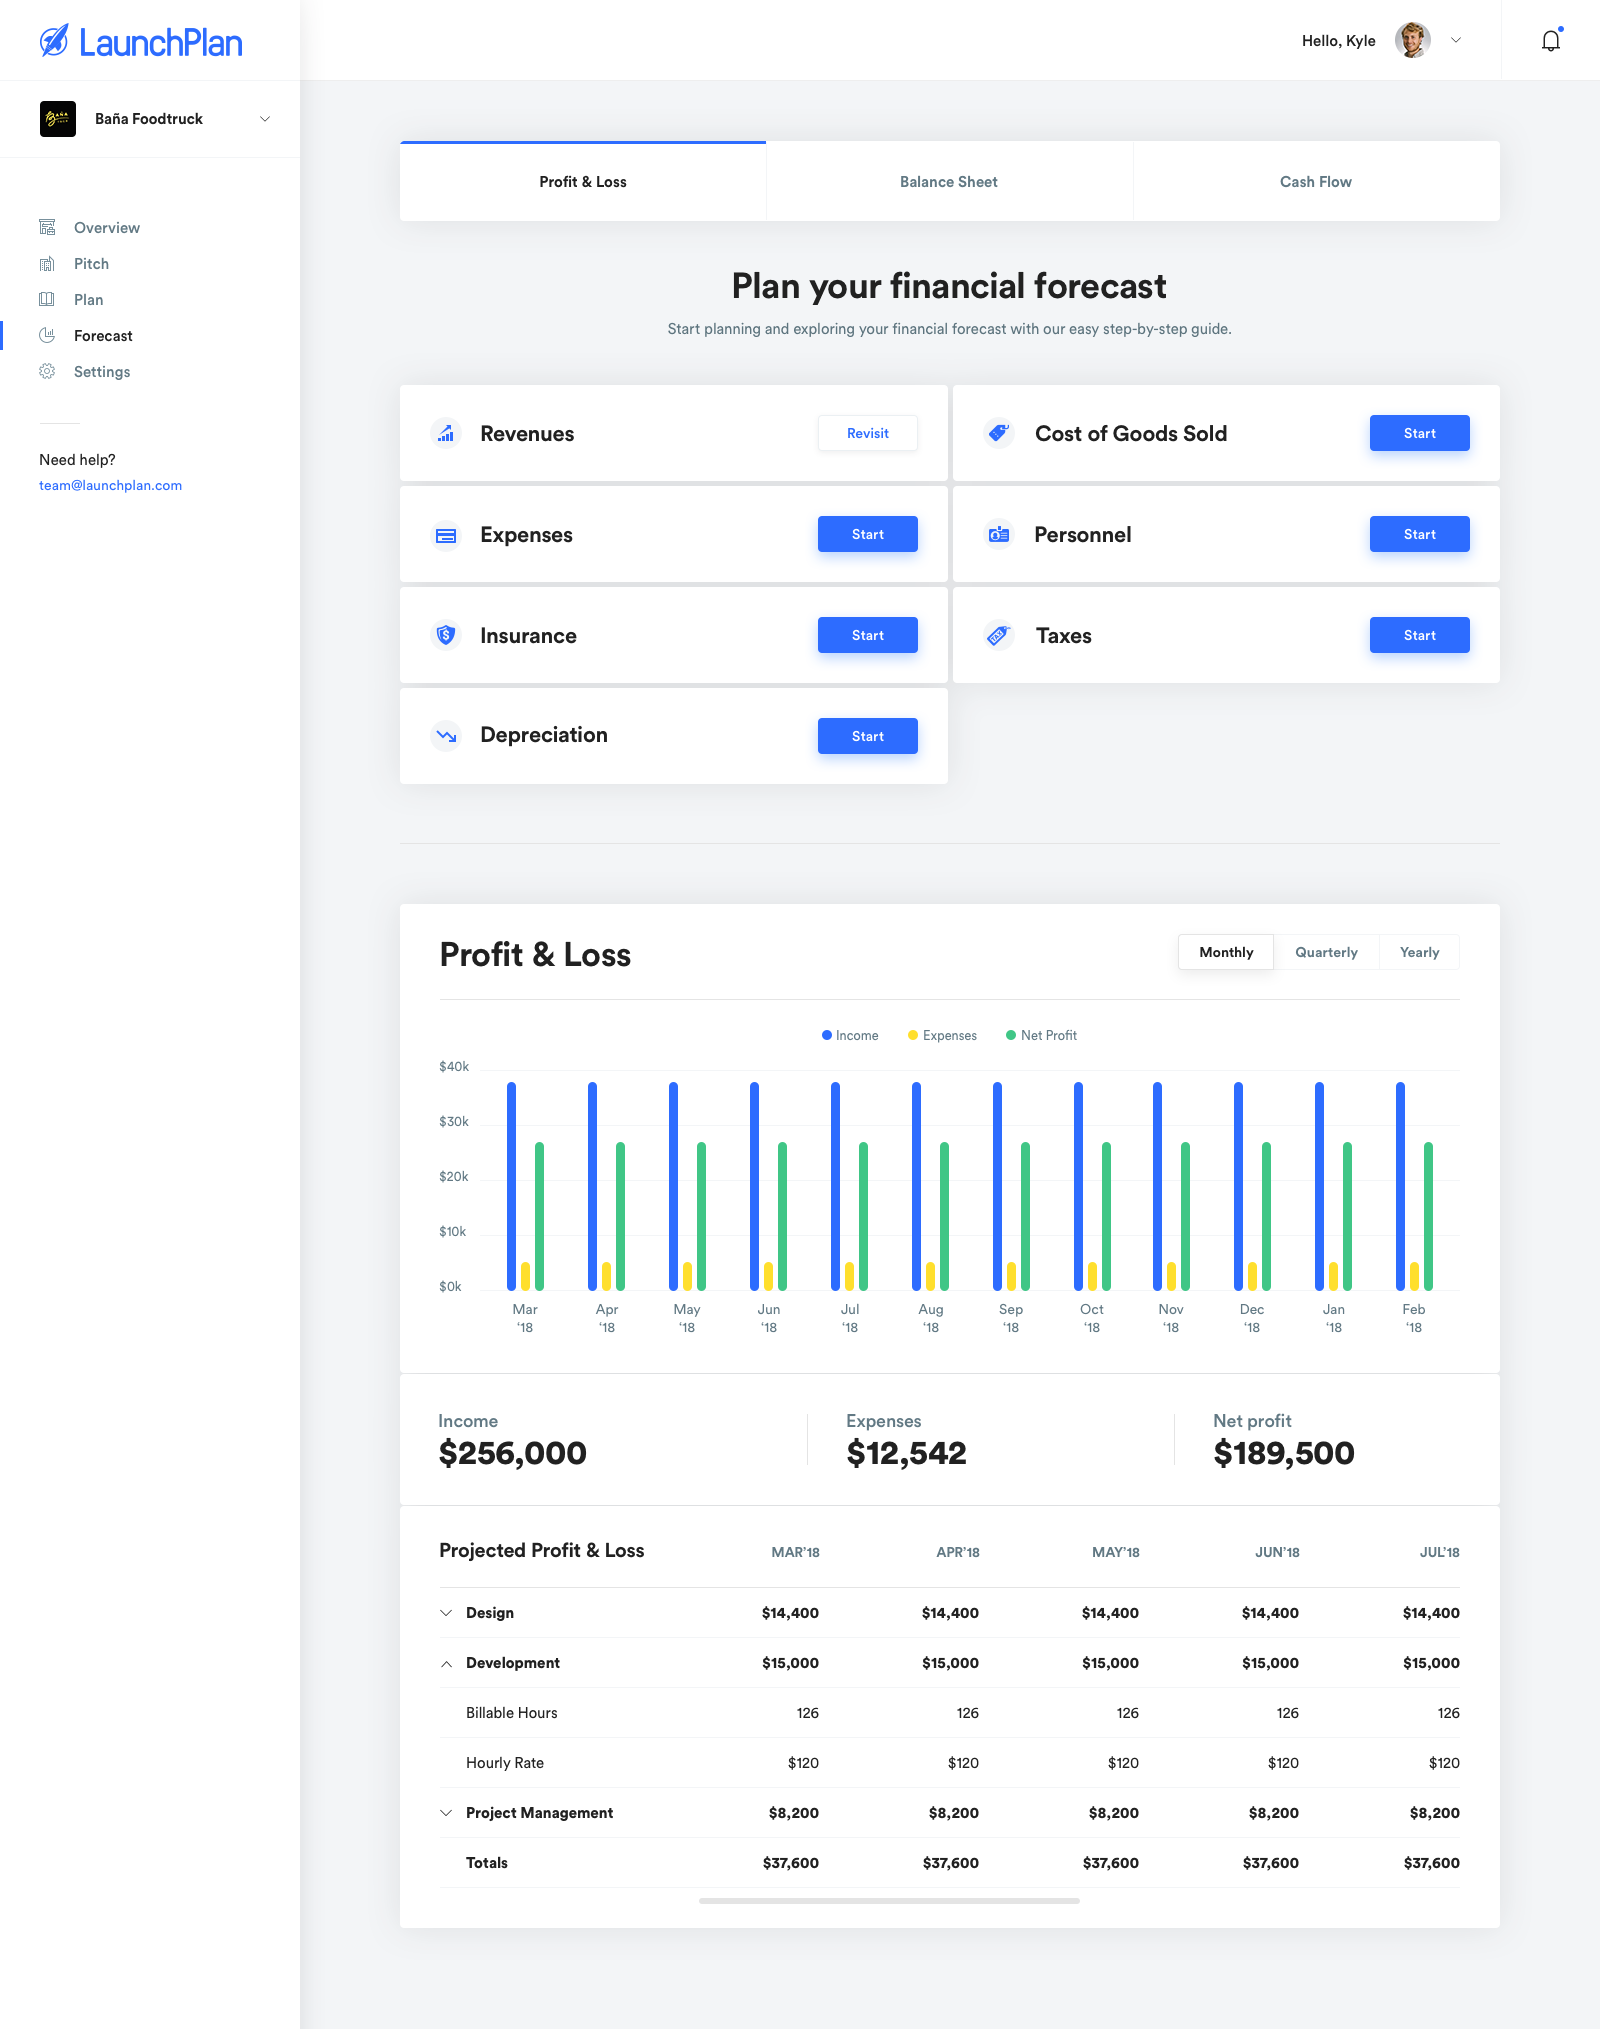The image size is (1600, 2029).
Task: Collapse the Development row
Action: coord(446,1663)
